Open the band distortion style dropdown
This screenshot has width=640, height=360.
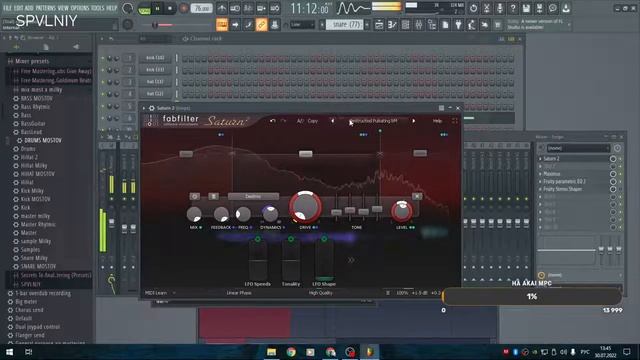click(253, 196)
